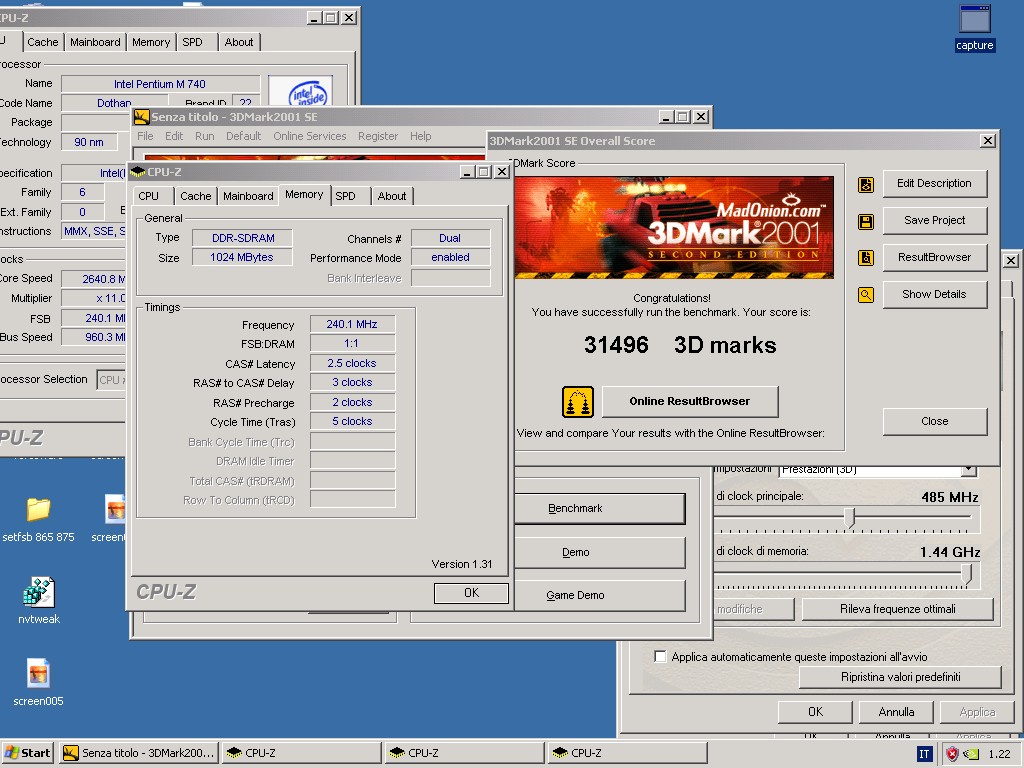This screenshot has width=1024, height=768.
Task: Click the CAS# Latency 2.5 clocks field
Action: click(352, 363)
